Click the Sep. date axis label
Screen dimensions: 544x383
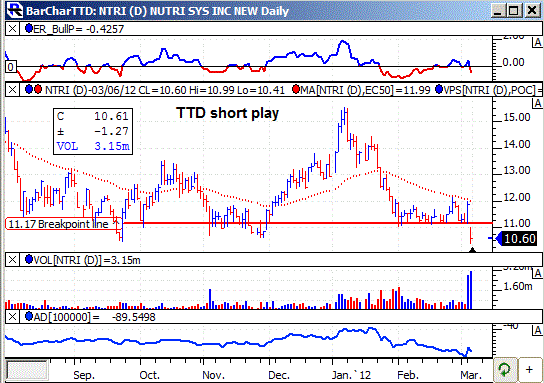click(x=84, y=375)
